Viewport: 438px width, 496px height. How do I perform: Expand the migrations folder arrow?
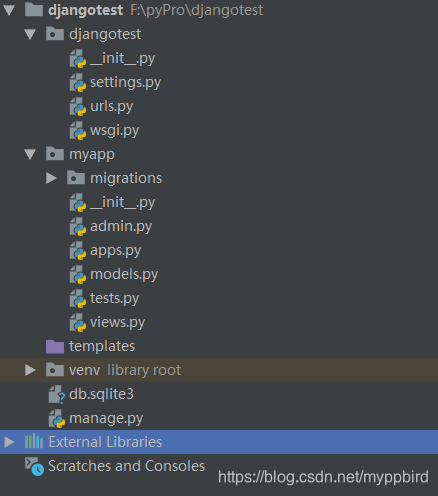(51, 178)
